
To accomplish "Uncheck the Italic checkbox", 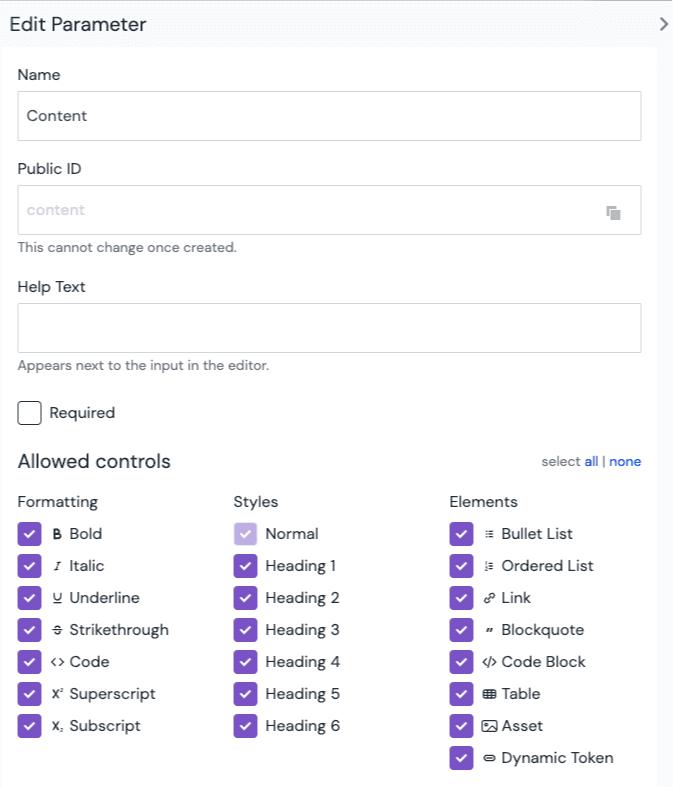I will pos(30,566).
